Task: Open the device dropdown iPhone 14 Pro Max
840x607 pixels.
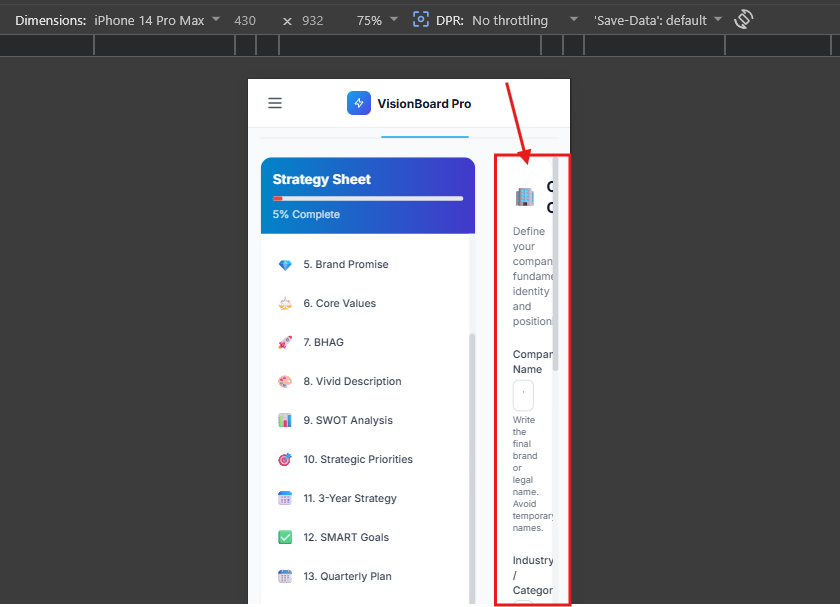Action: pos(156,20)
